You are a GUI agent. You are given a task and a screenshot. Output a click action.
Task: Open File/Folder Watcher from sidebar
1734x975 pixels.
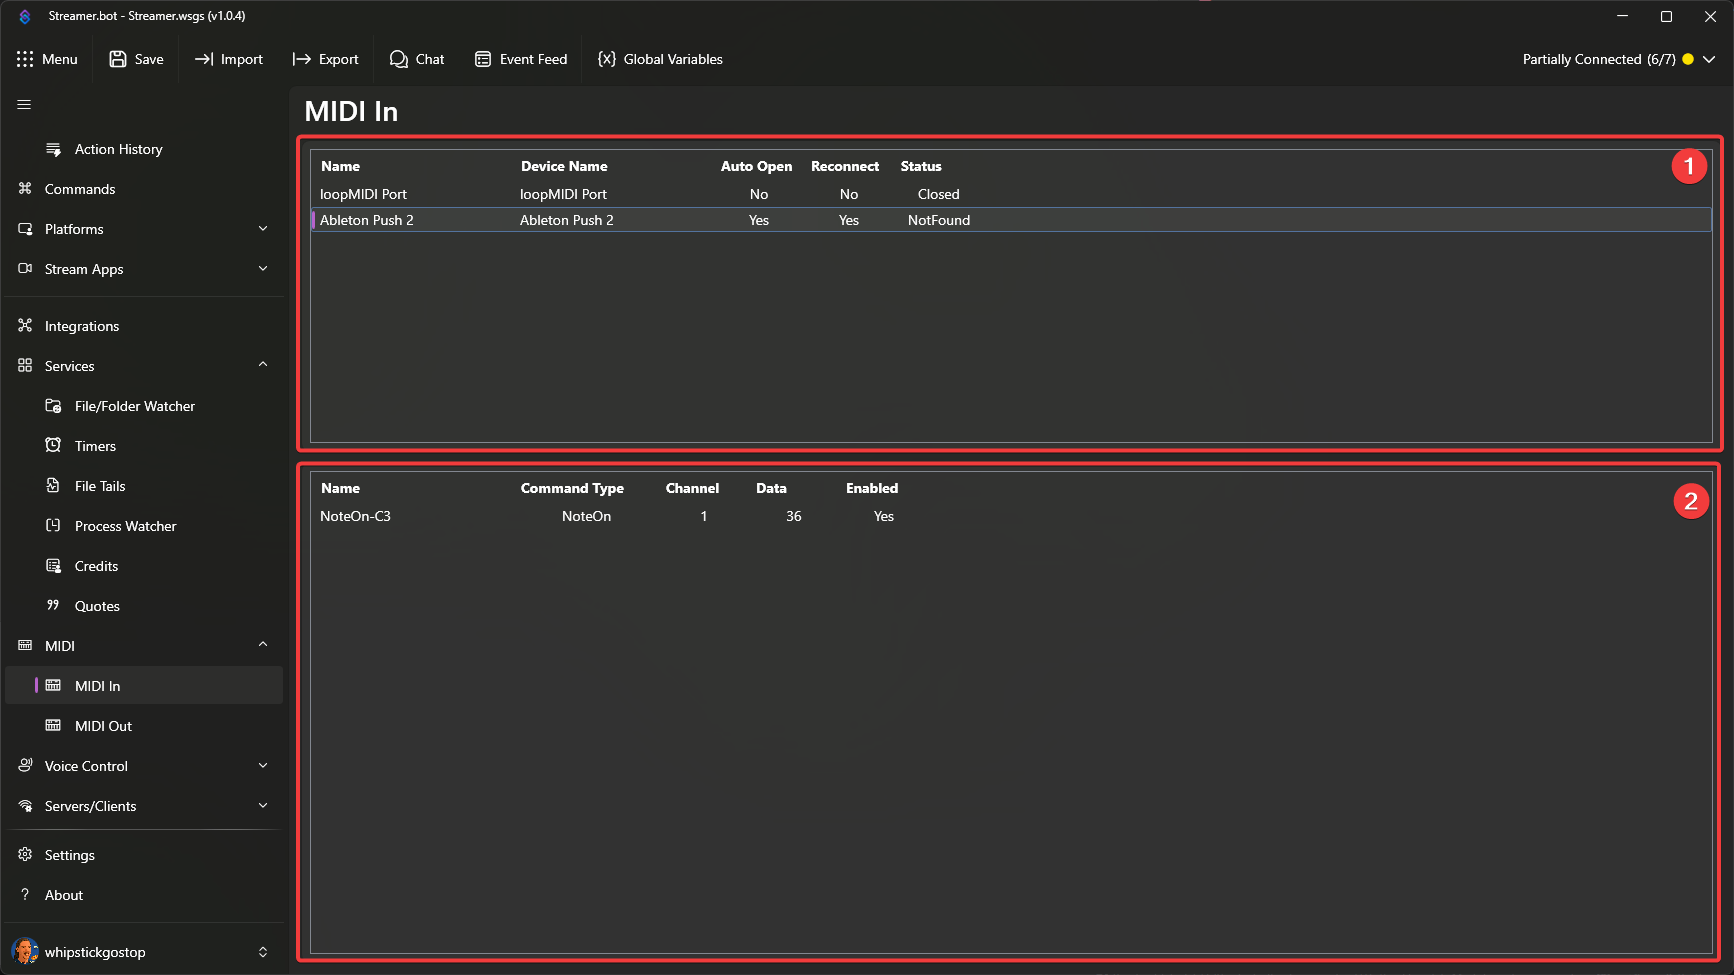134,406
